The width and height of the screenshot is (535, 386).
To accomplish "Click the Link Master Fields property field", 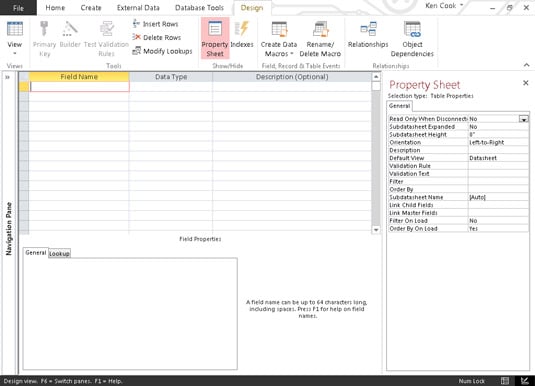I will click(x=497, y=213).
